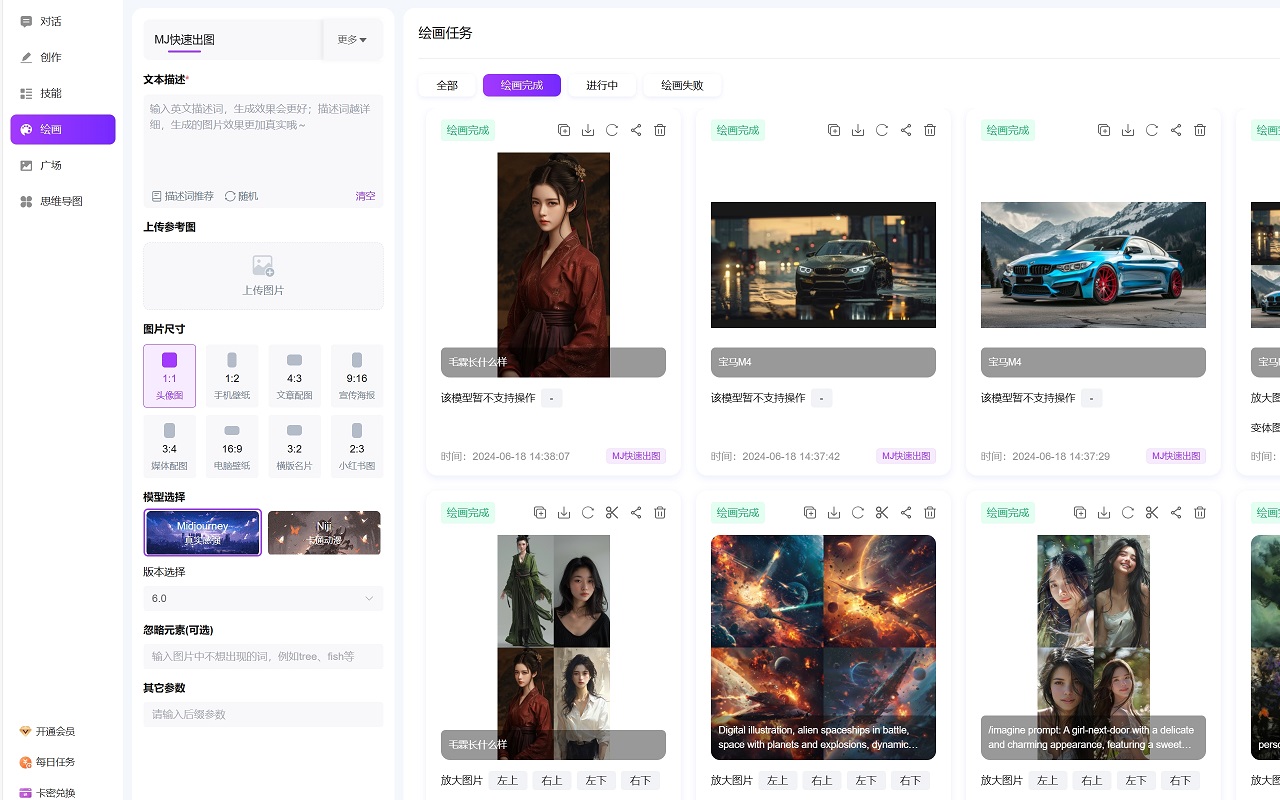Click the 随机 random prompt button
Image resolution: width=1280 pixels, height=800 pixels.
242,196
